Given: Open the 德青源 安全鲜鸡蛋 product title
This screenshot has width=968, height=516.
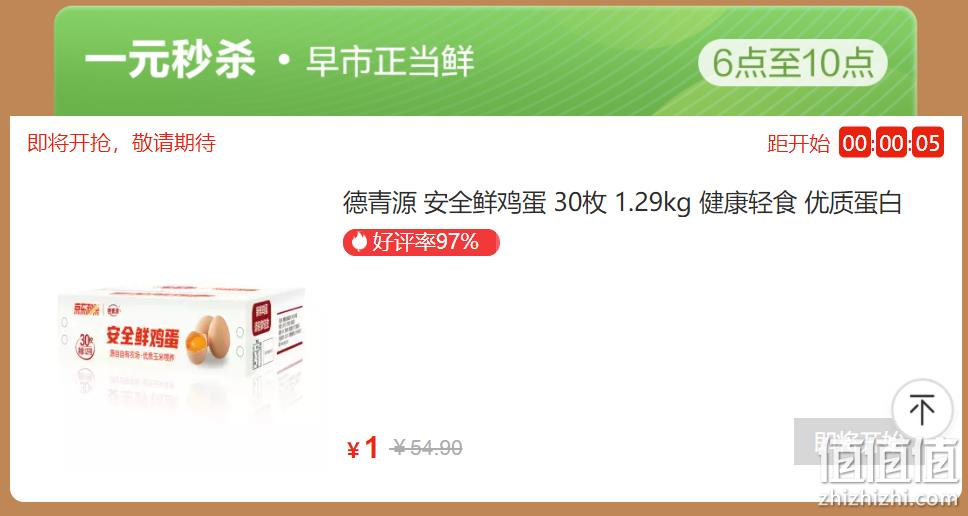Looking at the screenshot, I should [622, 203].
